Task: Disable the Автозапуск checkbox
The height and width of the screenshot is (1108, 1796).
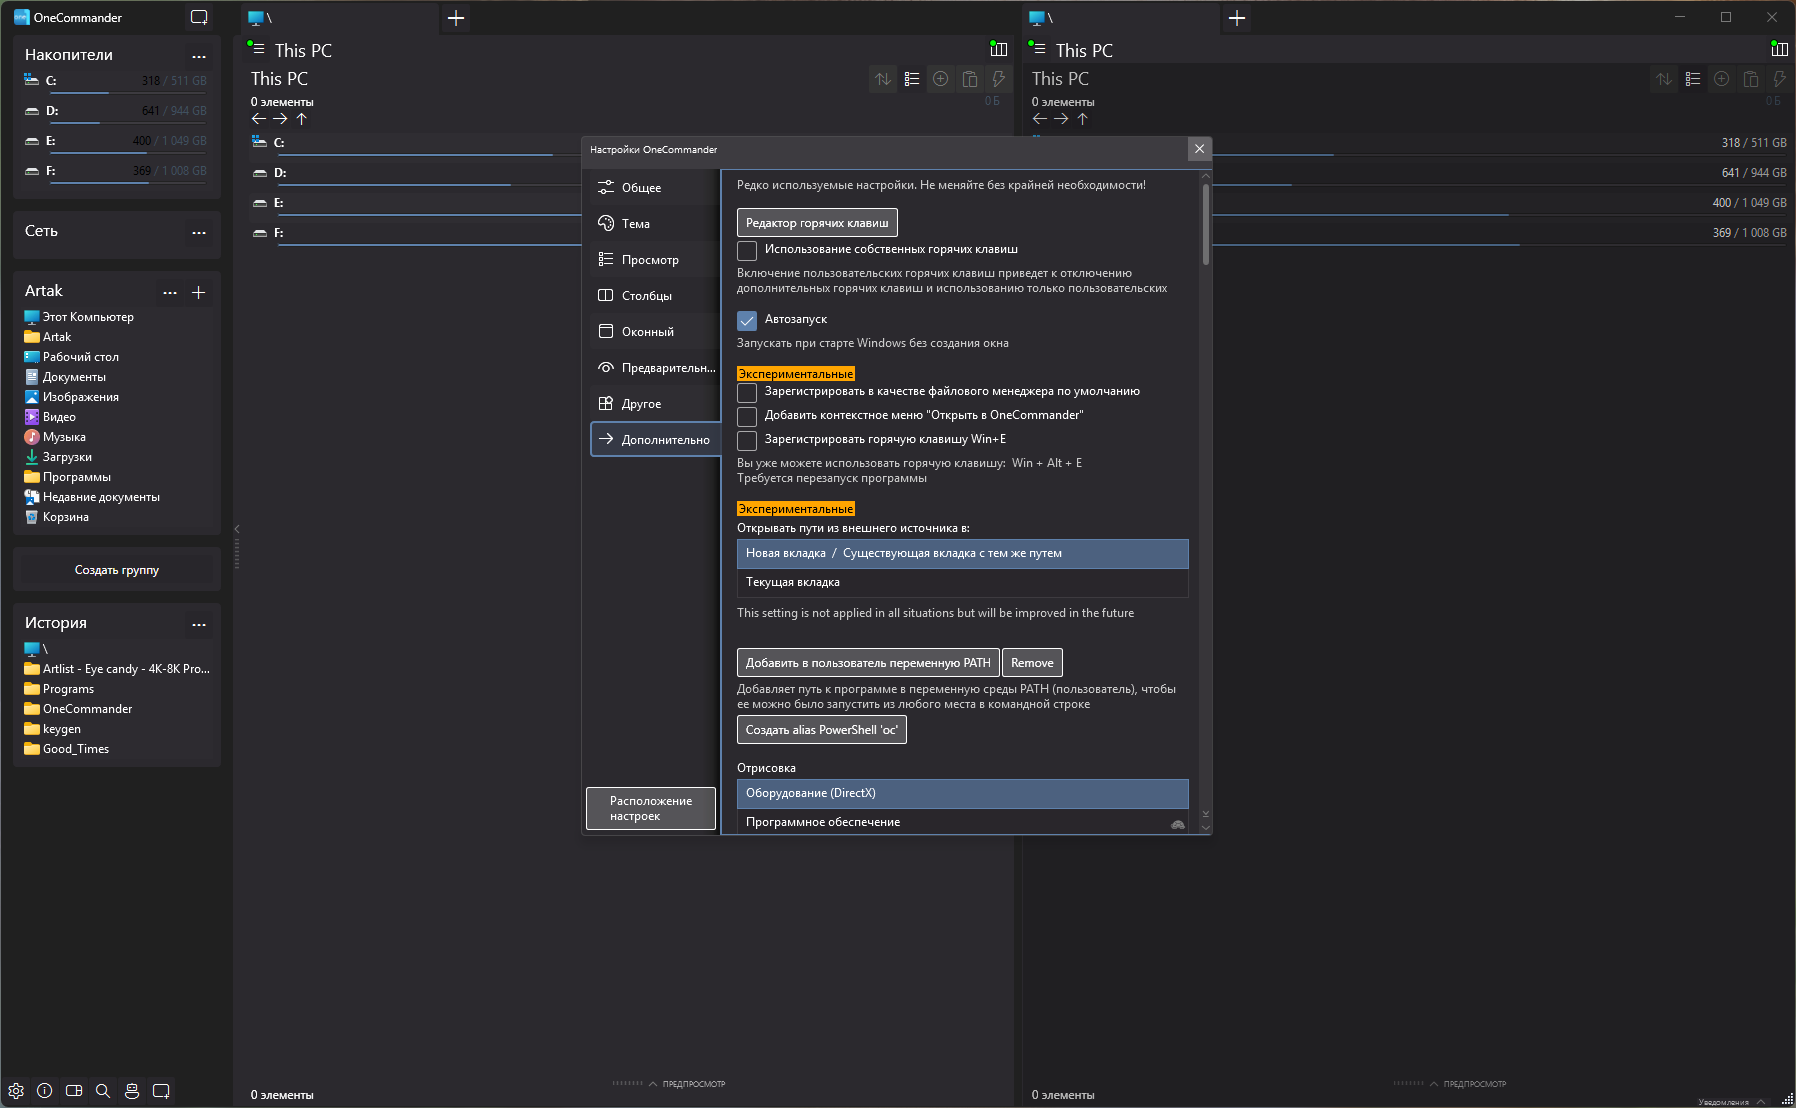Action: point(747,320)
